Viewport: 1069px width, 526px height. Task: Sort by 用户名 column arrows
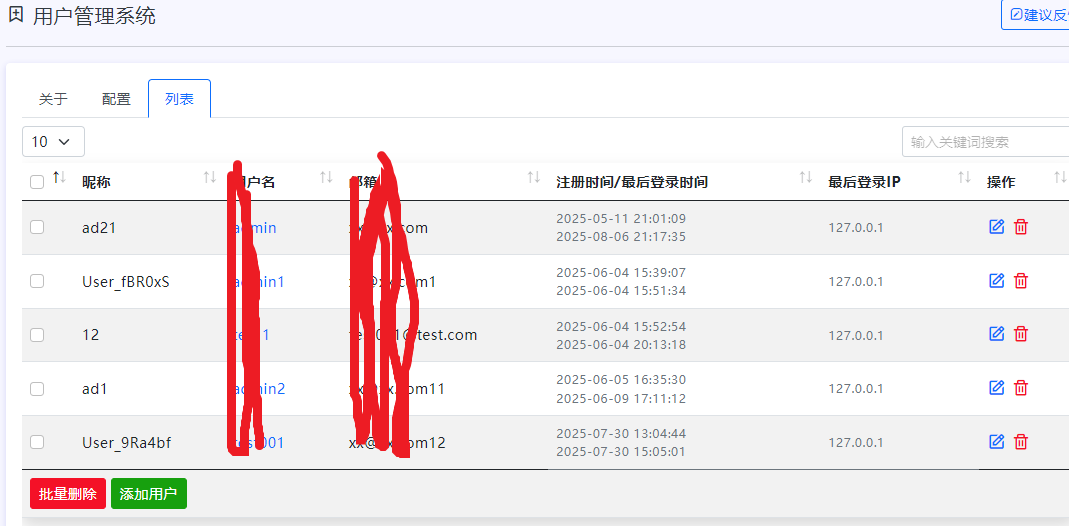point(327,178)
